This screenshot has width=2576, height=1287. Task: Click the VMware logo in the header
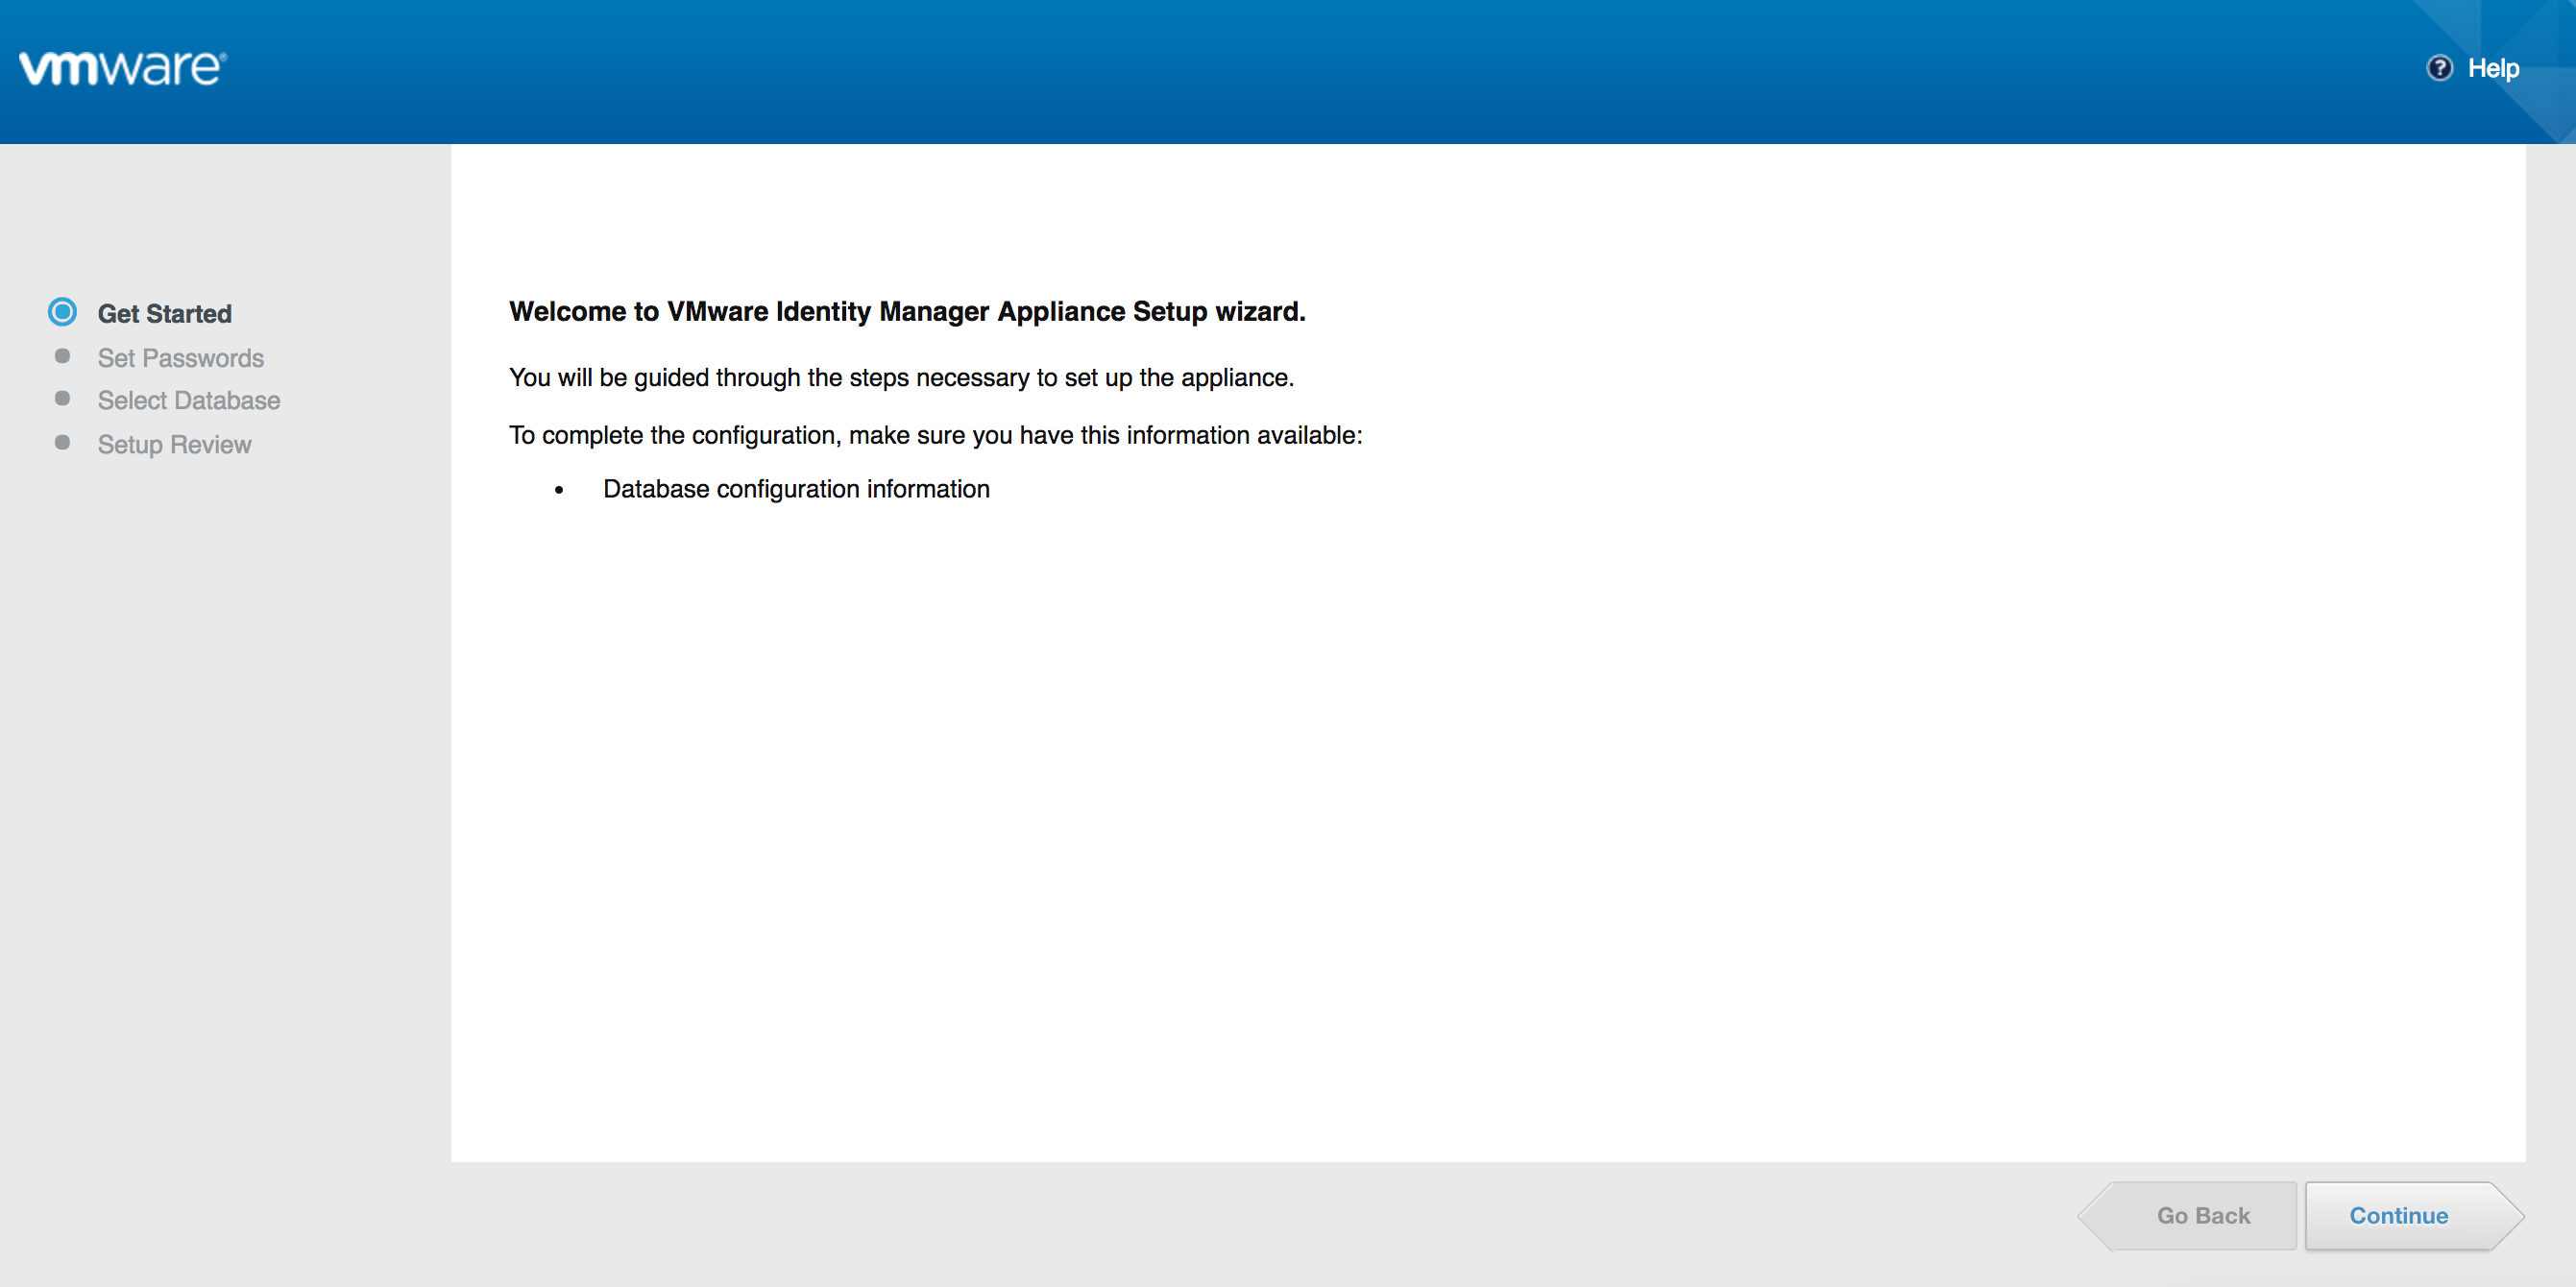[123, 68]
